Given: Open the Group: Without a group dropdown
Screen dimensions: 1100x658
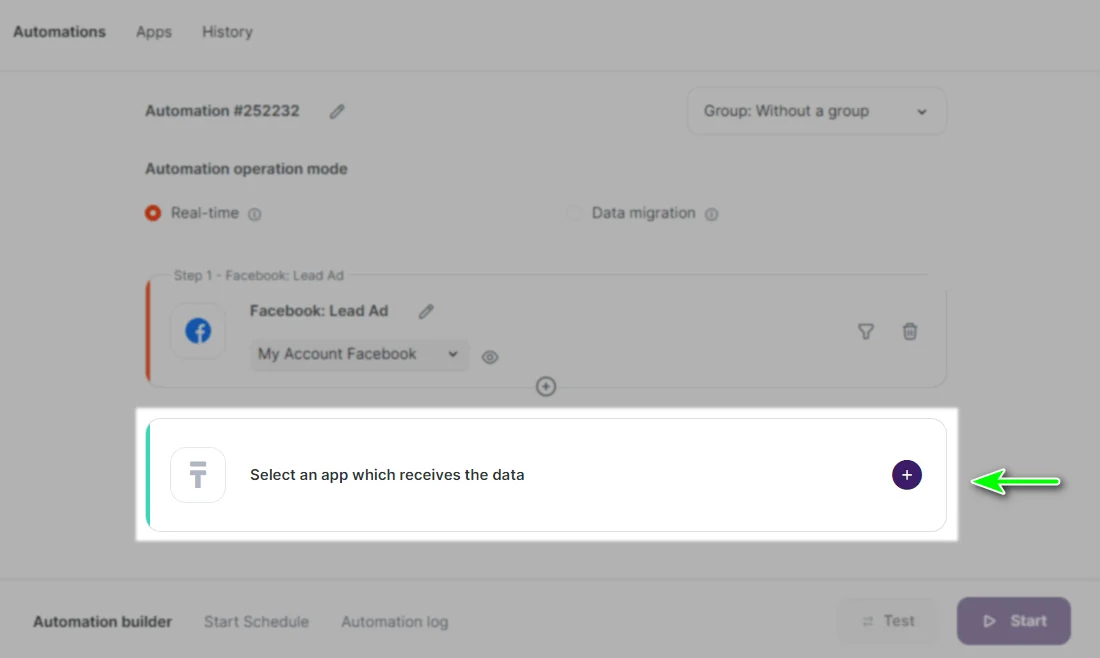Looking at the screenshot, I should pos(815,111).
